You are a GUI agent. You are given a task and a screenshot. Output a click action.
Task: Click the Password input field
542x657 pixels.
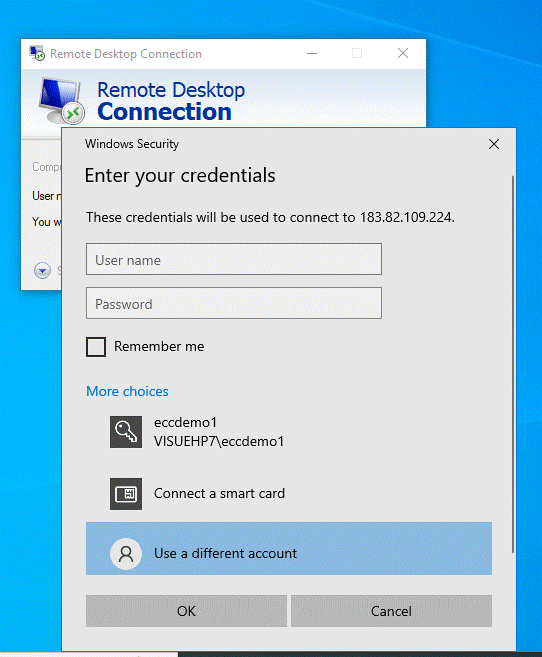pos(234,303)
